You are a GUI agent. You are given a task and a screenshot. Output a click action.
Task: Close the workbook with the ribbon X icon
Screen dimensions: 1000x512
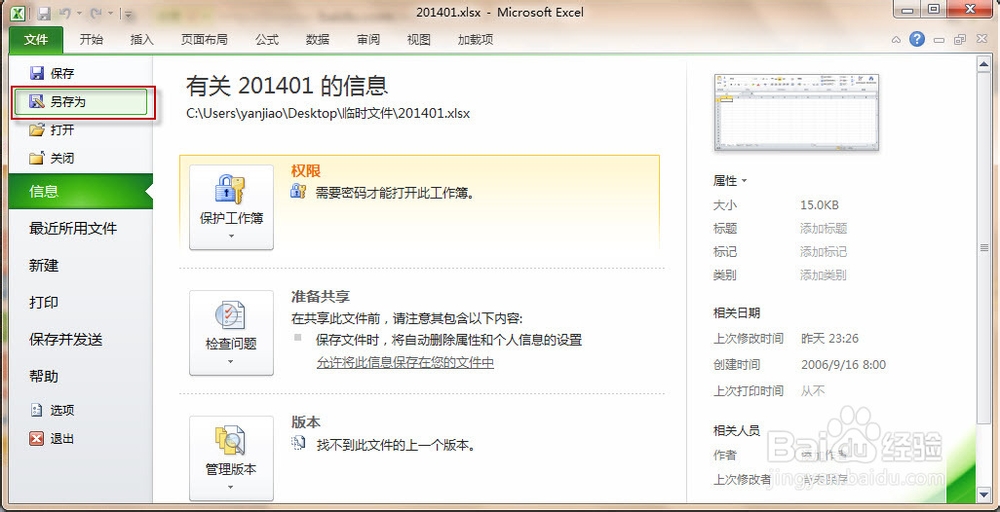pos(982,40)
